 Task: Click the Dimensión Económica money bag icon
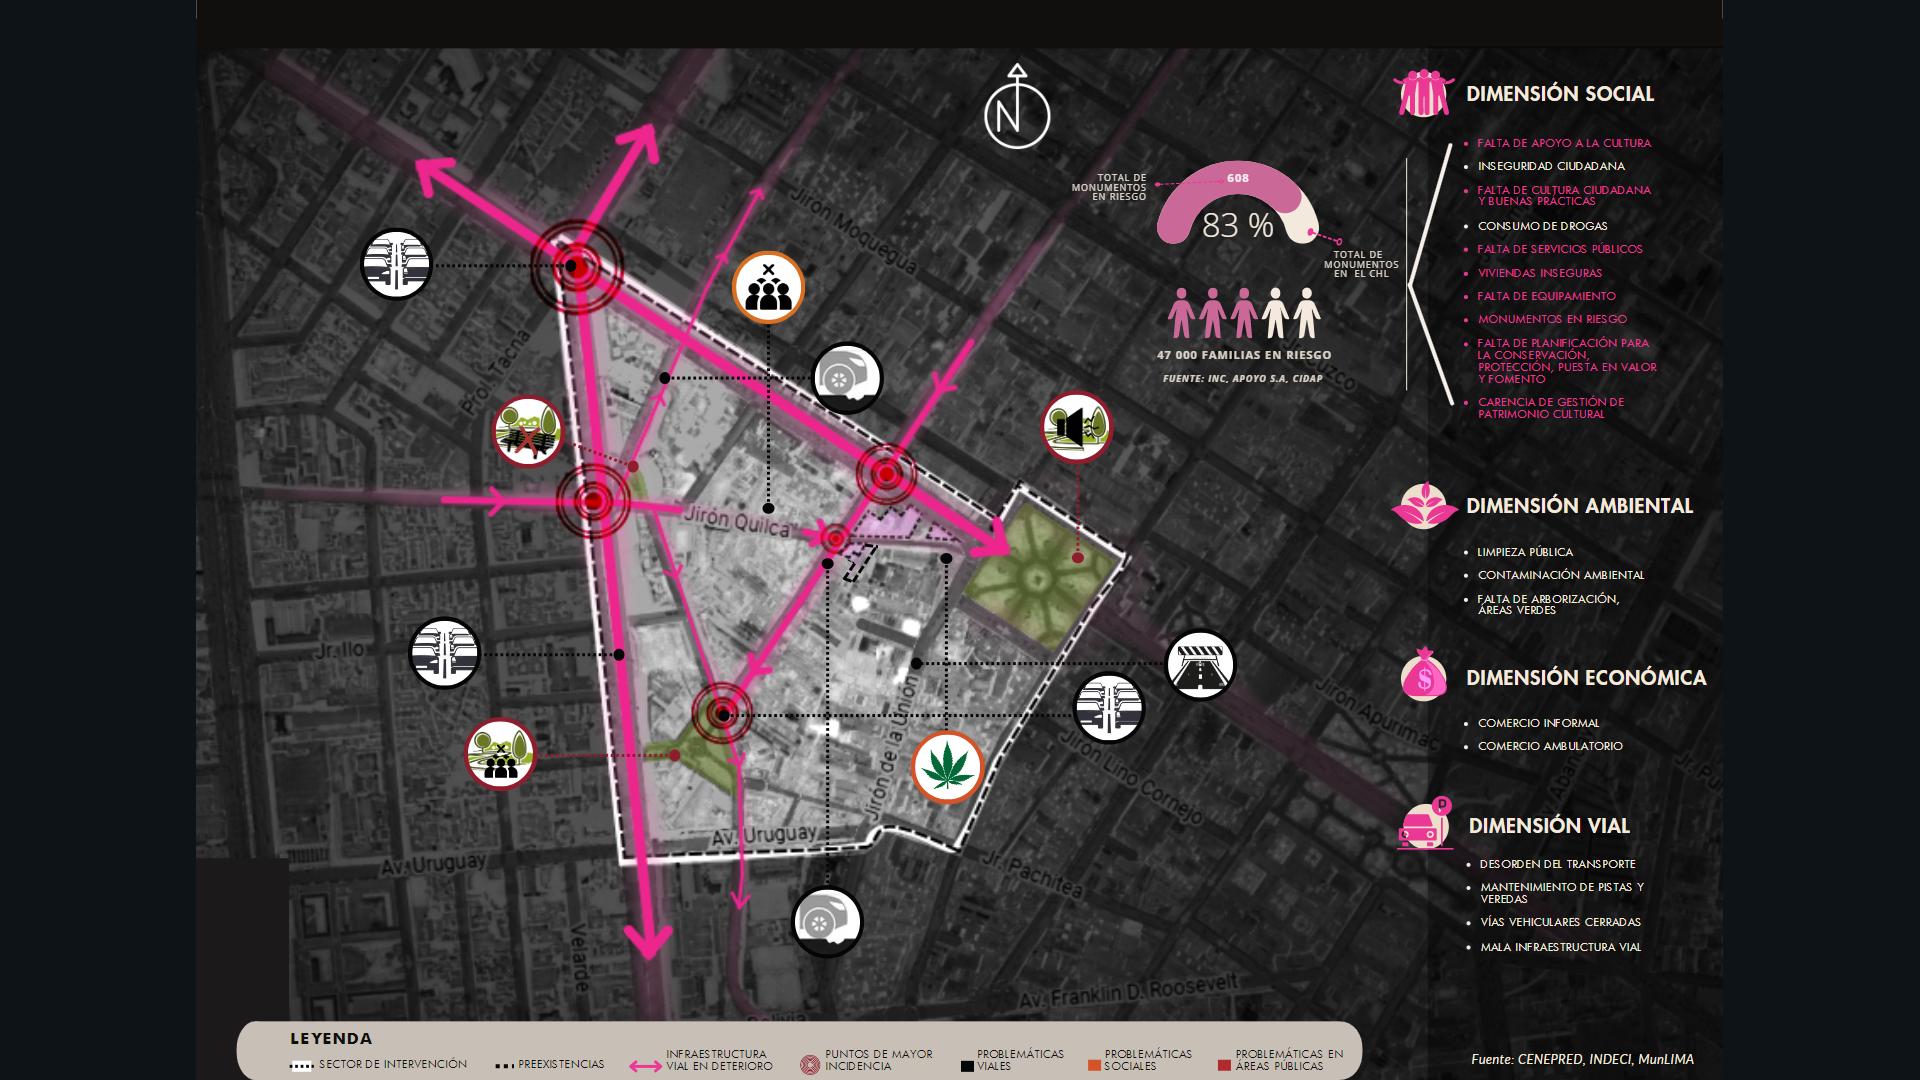(x=1424, y=676)
